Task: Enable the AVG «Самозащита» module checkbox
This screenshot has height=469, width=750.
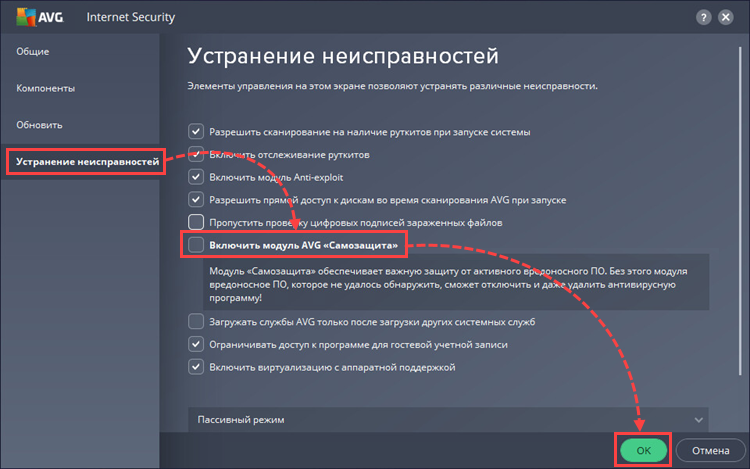Action: pos(196,245)
